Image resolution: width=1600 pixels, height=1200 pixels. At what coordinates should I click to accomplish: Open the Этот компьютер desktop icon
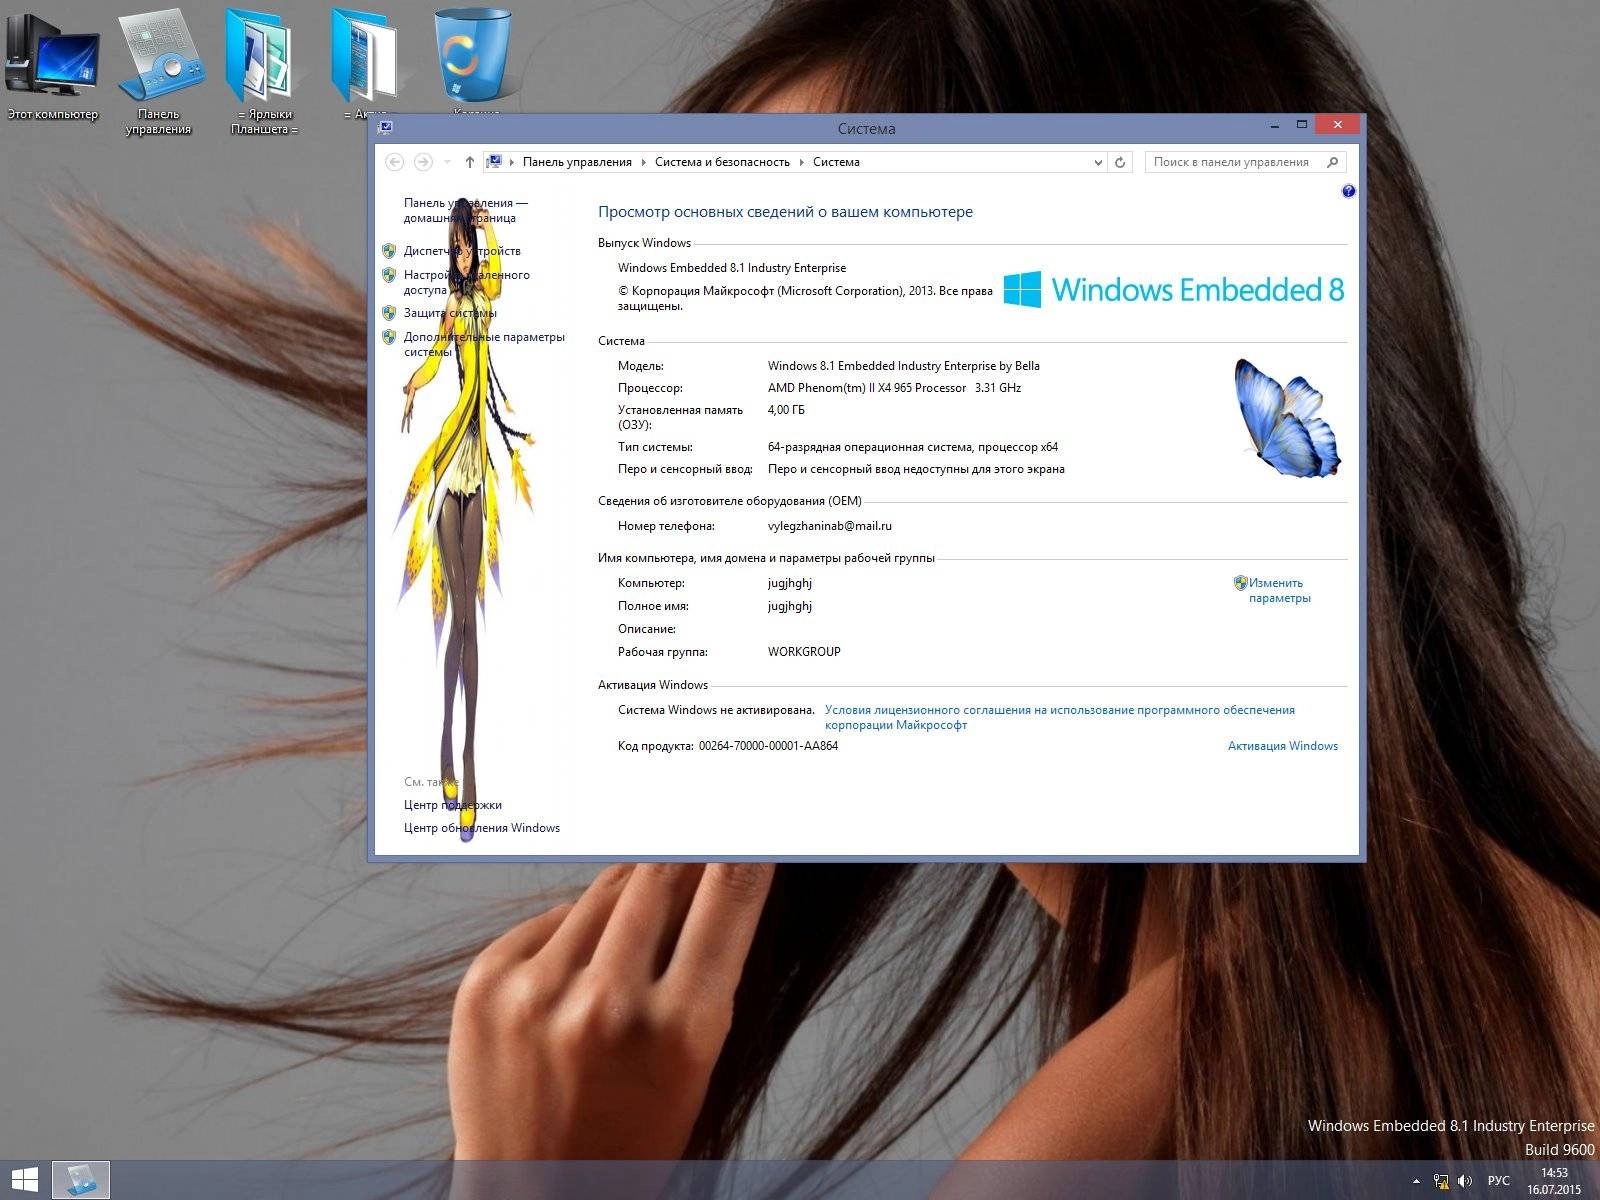(52, 66)
